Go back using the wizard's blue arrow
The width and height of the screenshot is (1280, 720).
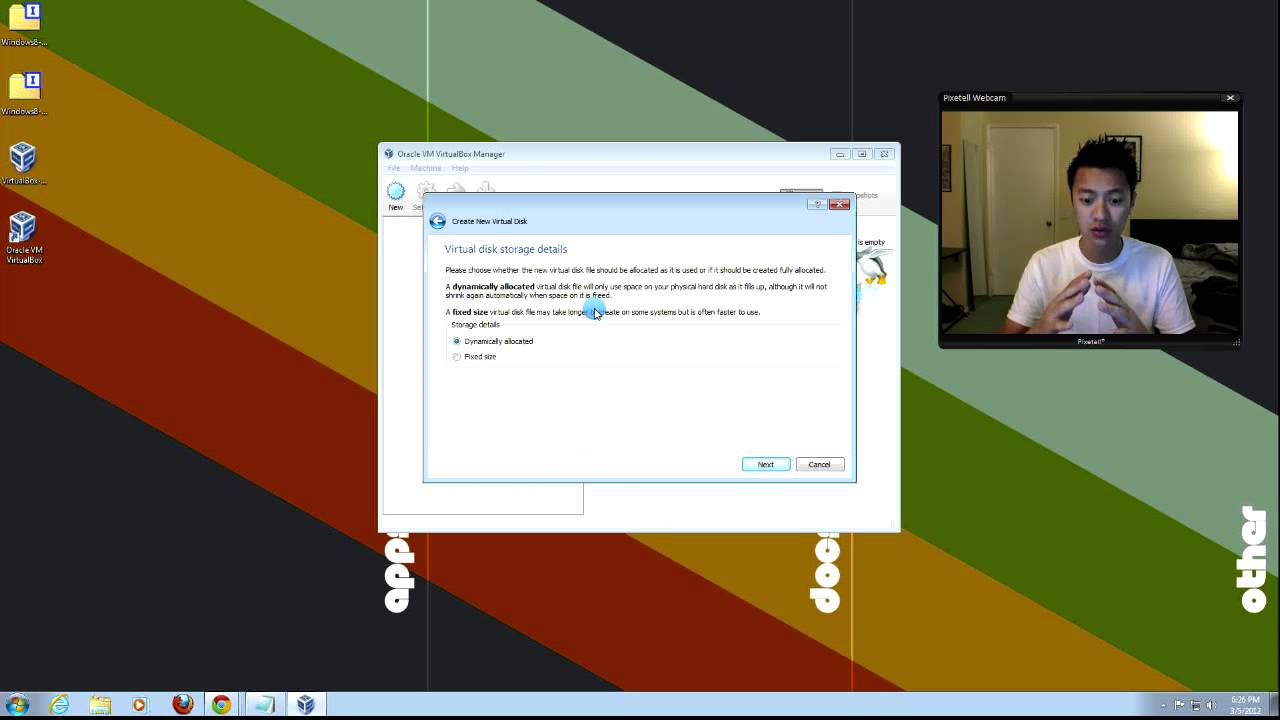tap(437, 221)
